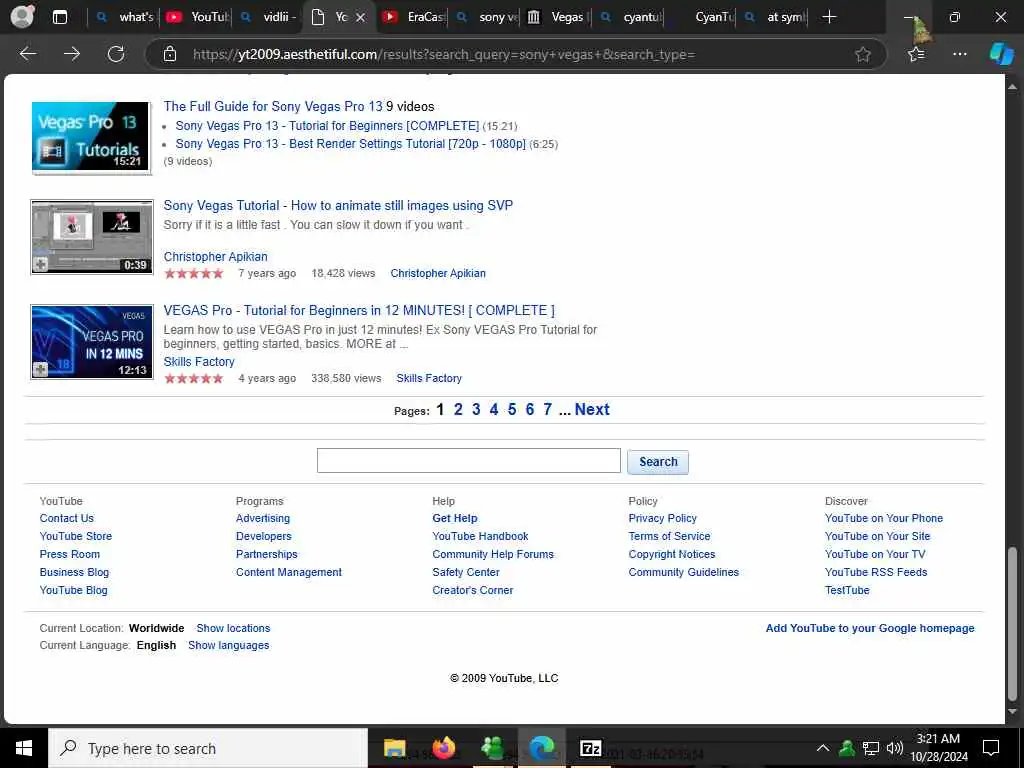
Task: Open the notification center icon
Action: click(x=991, y=748)
